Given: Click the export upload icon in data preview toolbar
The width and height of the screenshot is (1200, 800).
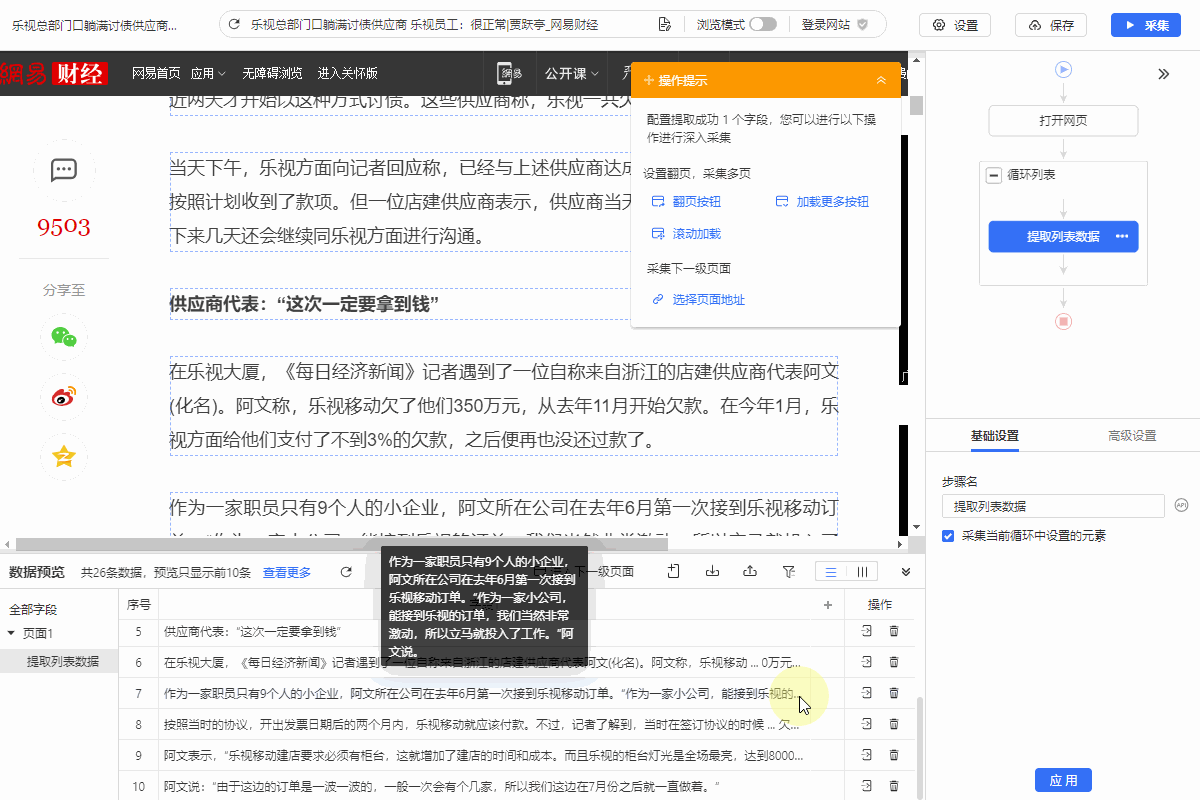Looking at the screenshot, I should pos(750,572).
